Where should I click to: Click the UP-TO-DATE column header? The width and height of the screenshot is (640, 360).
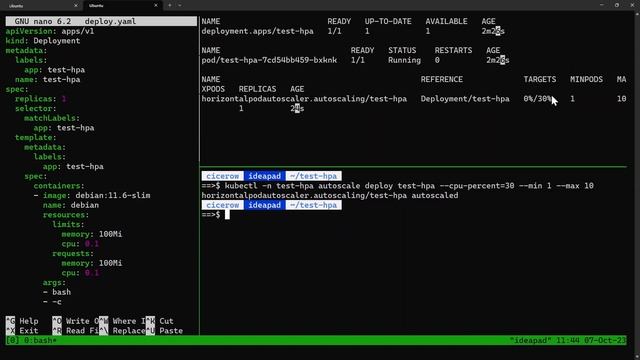388,21
